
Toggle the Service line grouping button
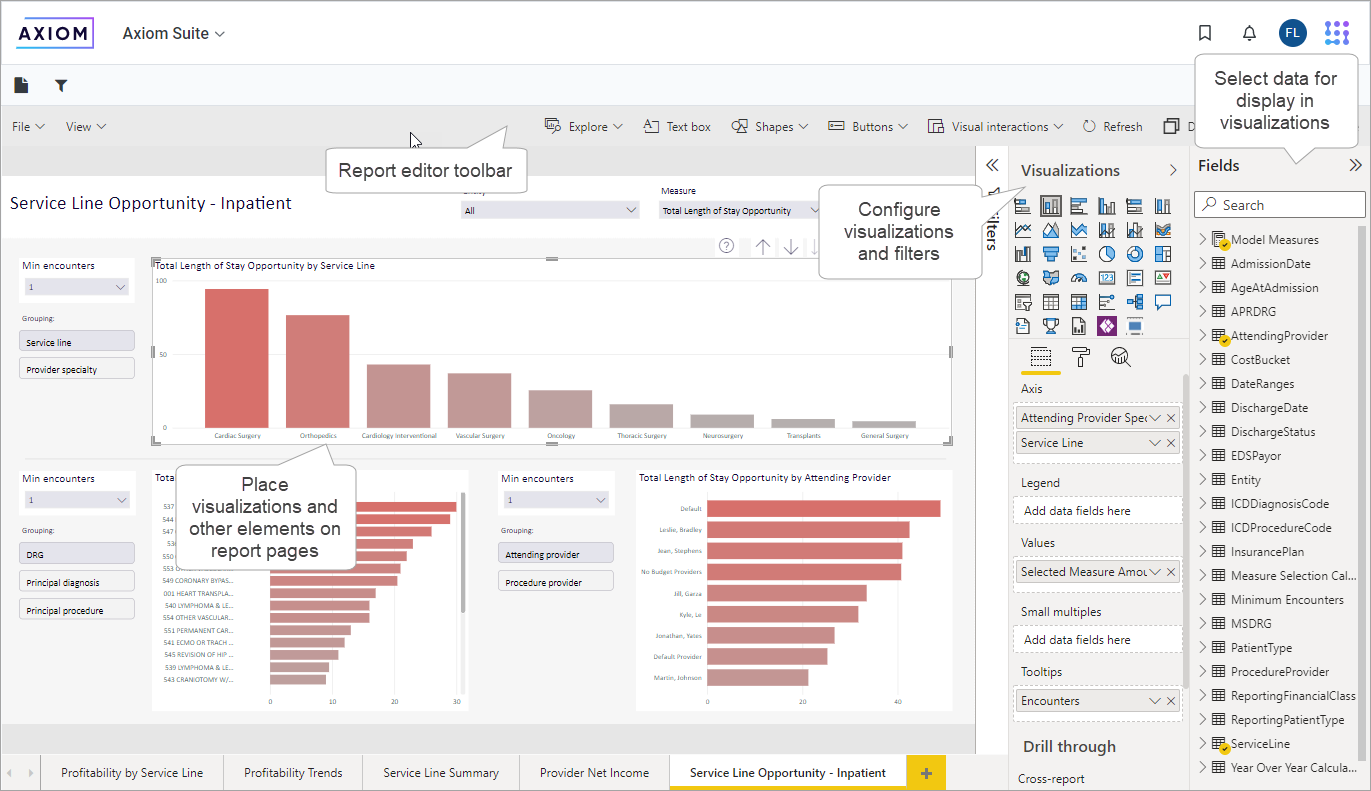[77, 342]
